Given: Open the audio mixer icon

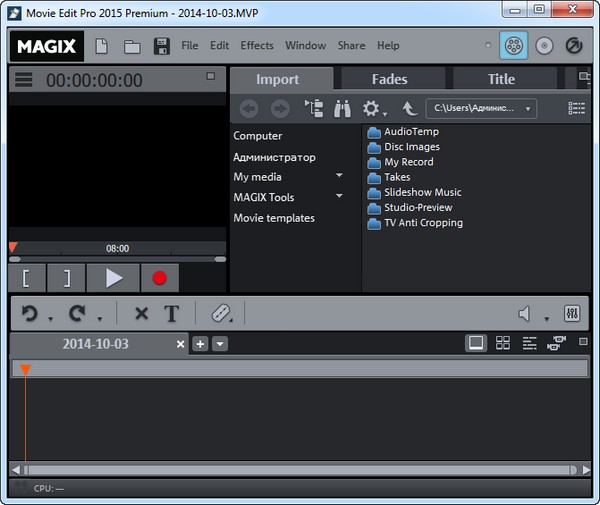Looking at the screenshot, I should click(x=573, y=314).
